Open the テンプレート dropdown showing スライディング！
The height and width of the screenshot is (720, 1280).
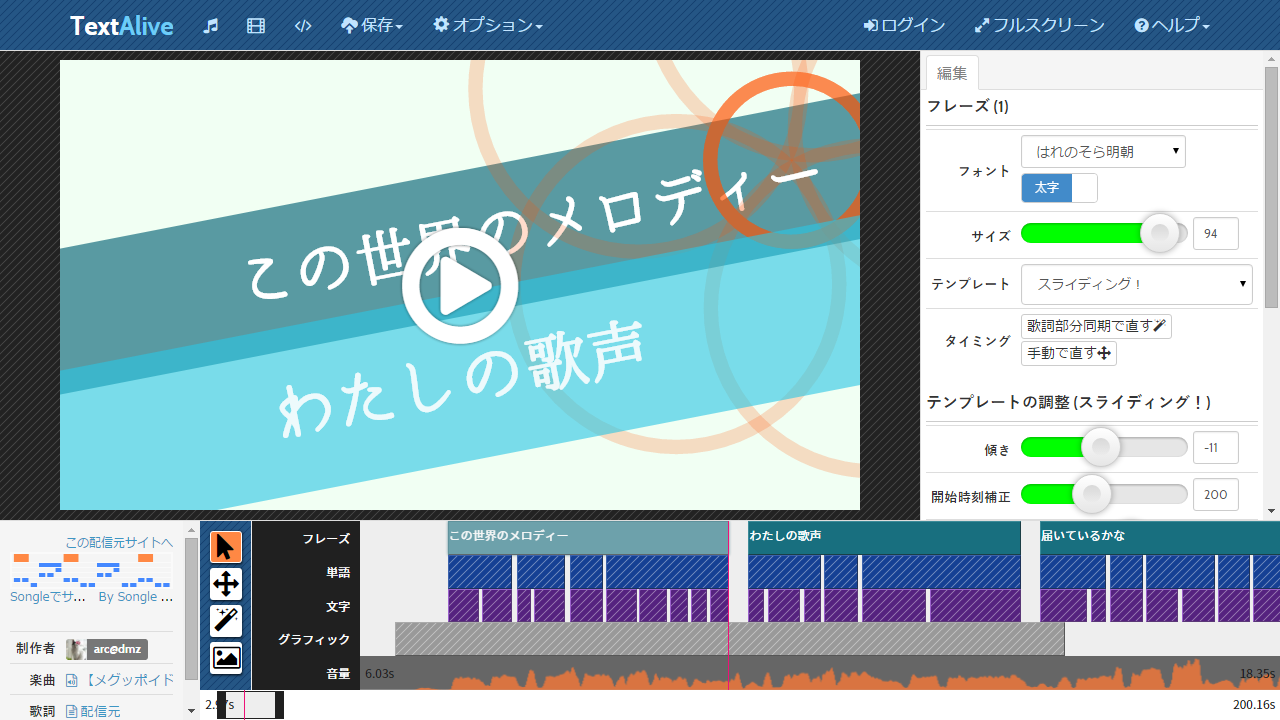1136,285
